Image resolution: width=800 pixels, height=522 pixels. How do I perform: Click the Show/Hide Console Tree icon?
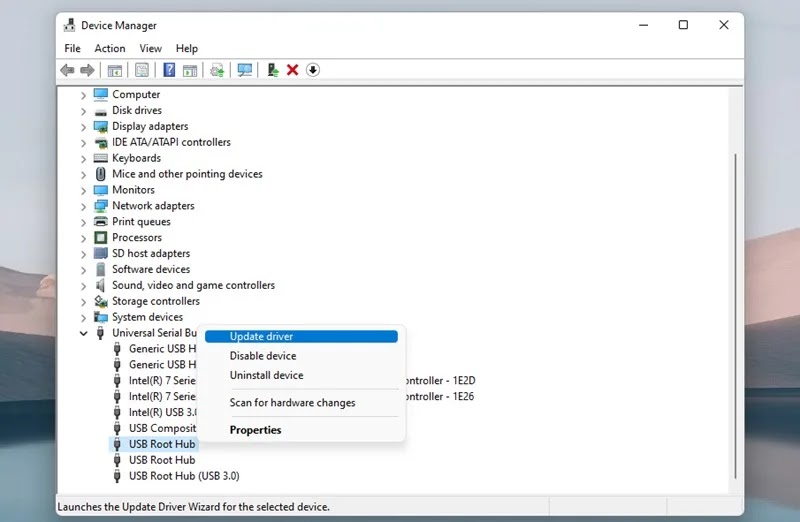point(115,70)
